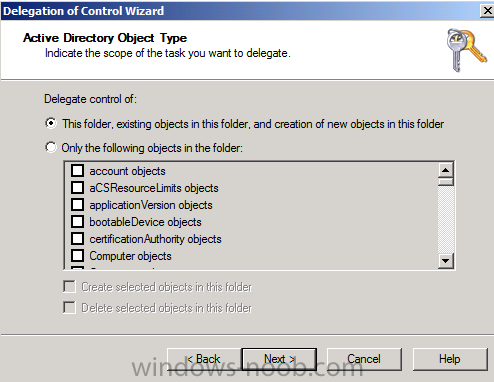Viewport: 494px width, 382px height.
Task: Go to the previous step with Back
Action: point(204,359)
